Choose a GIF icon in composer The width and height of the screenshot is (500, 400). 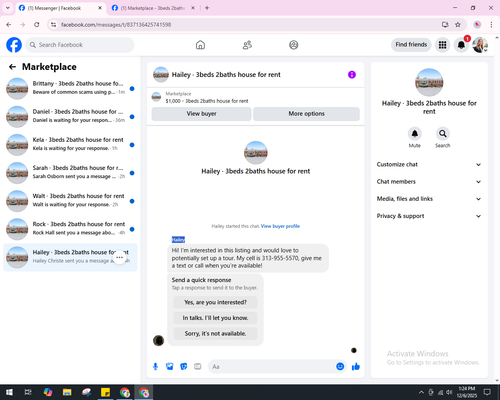(x=198, y=367)
